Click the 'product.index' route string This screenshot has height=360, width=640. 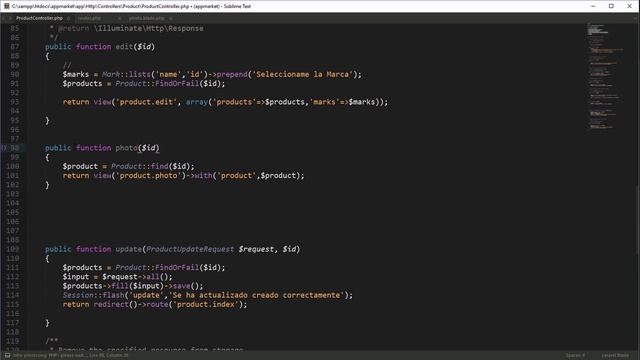(x=206, y=304)
